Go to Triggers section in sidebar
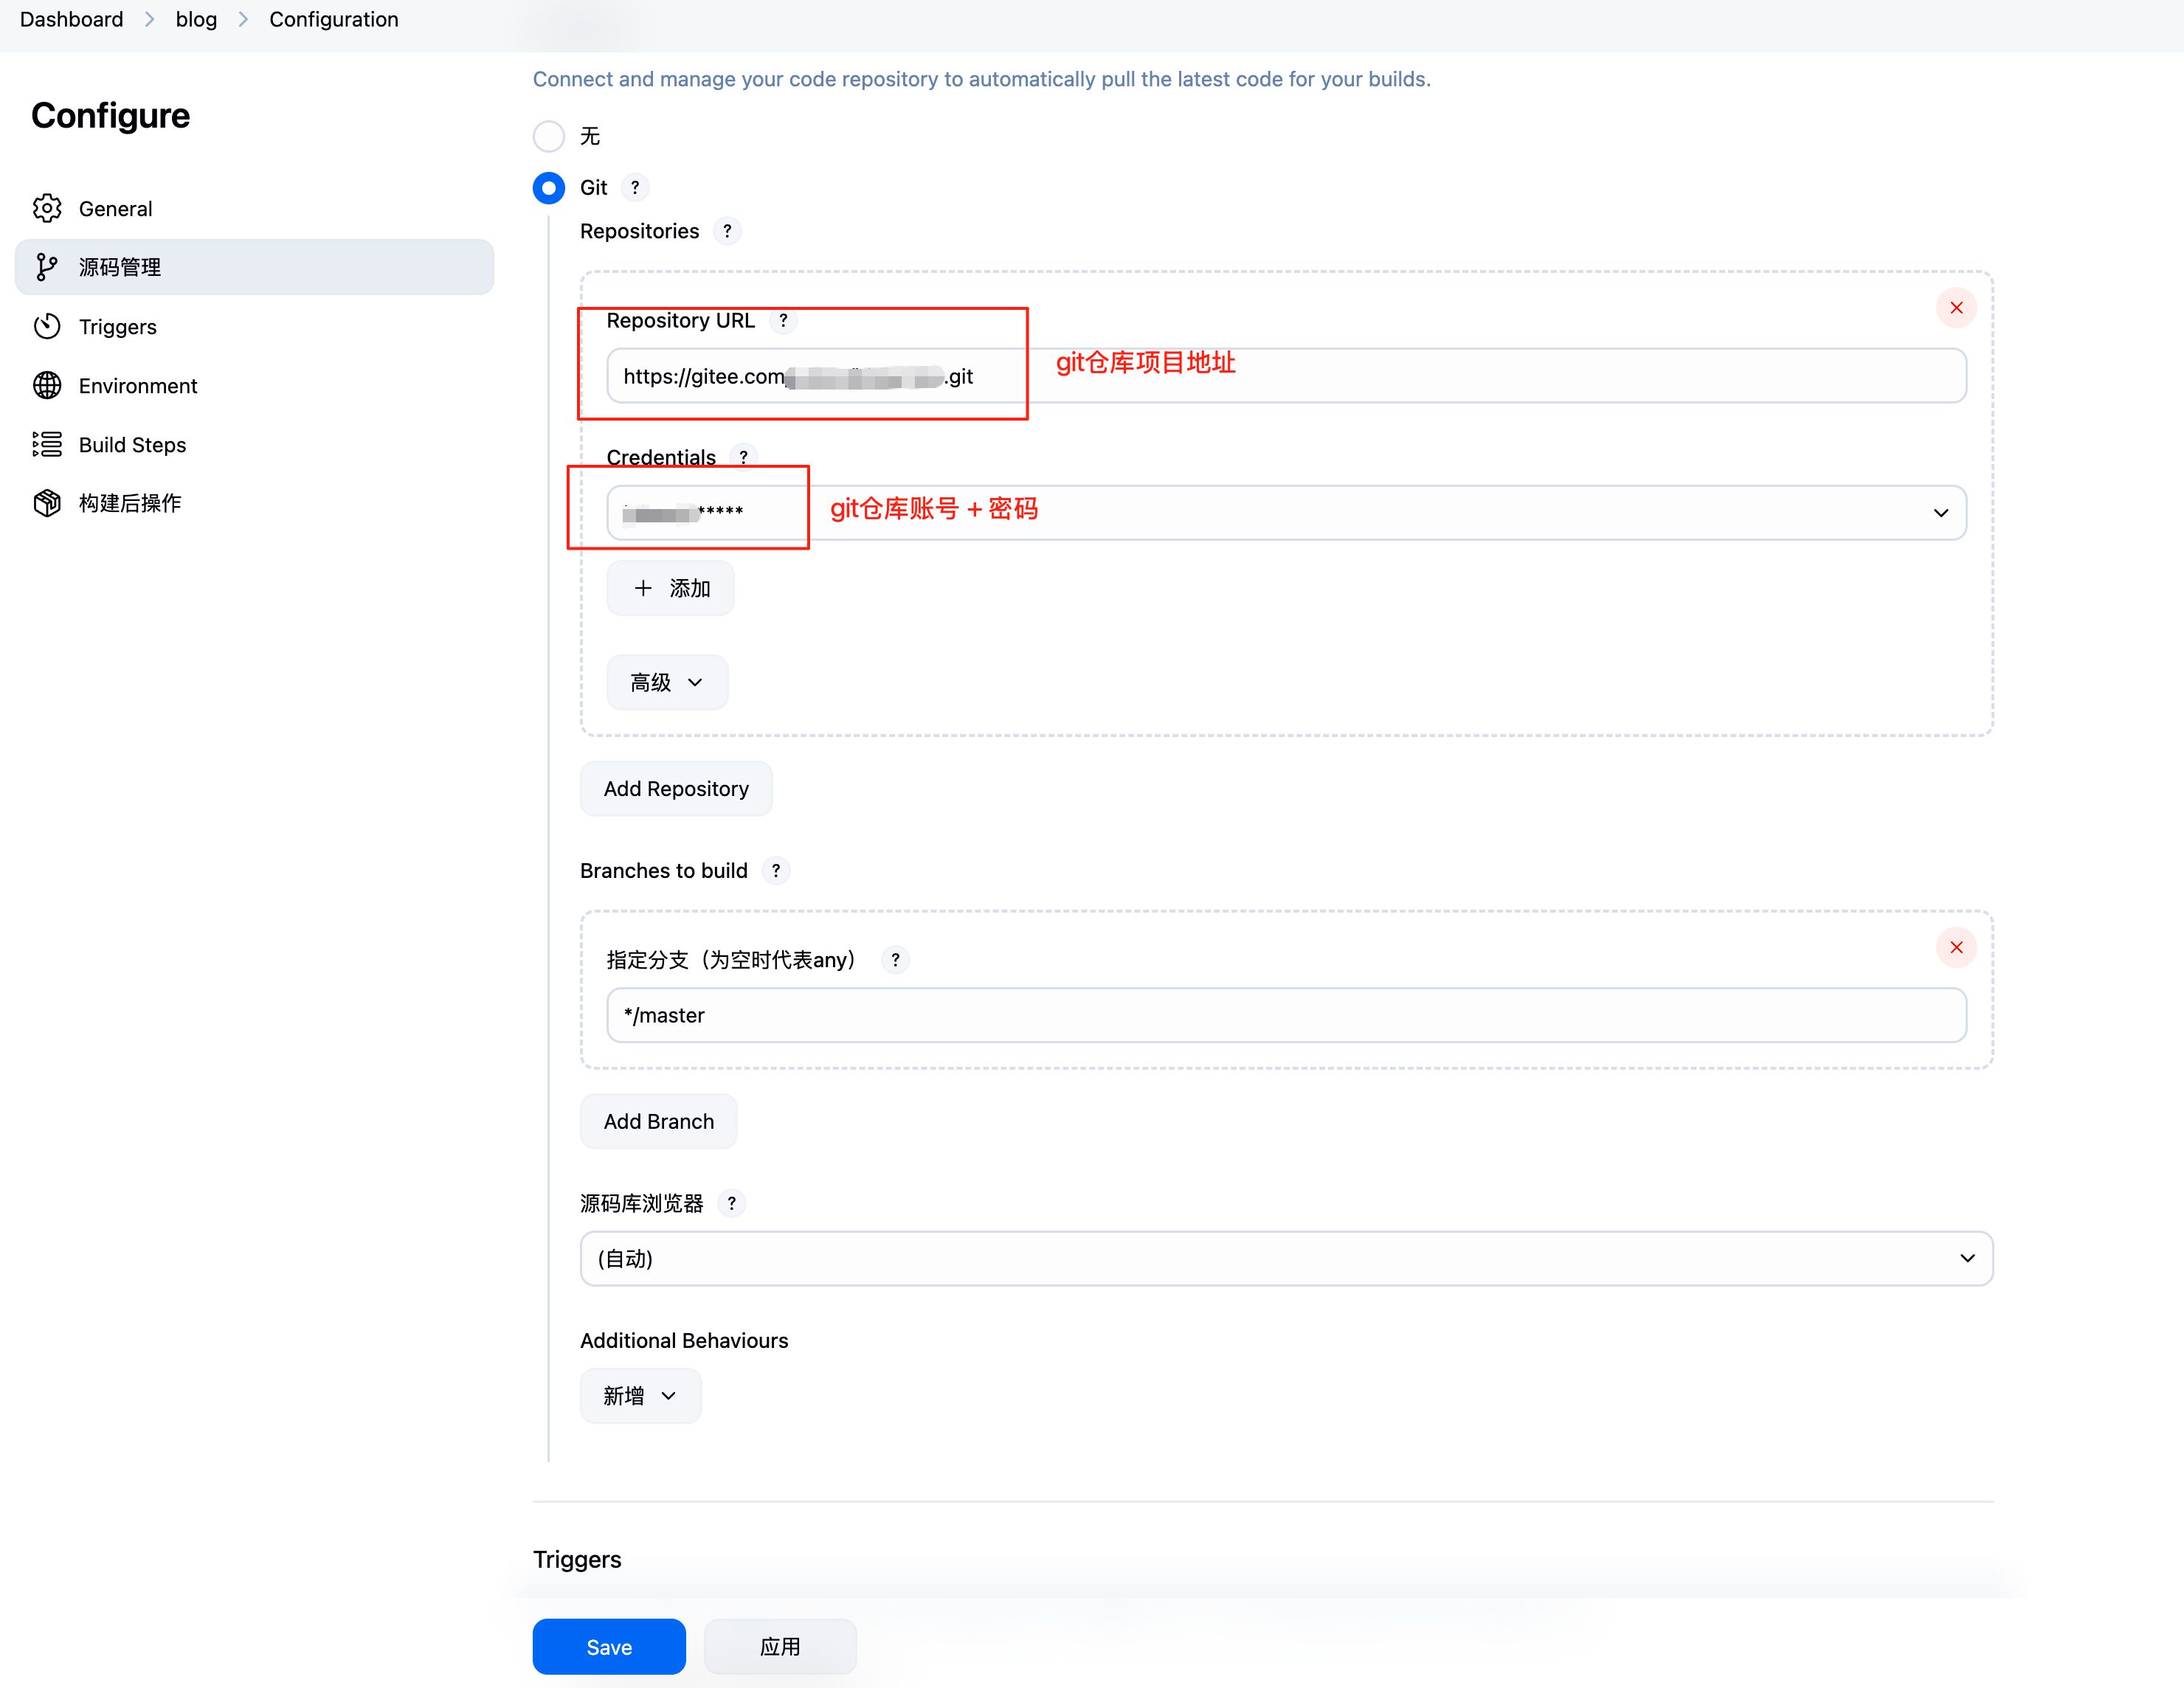 [x=254, y=326]
